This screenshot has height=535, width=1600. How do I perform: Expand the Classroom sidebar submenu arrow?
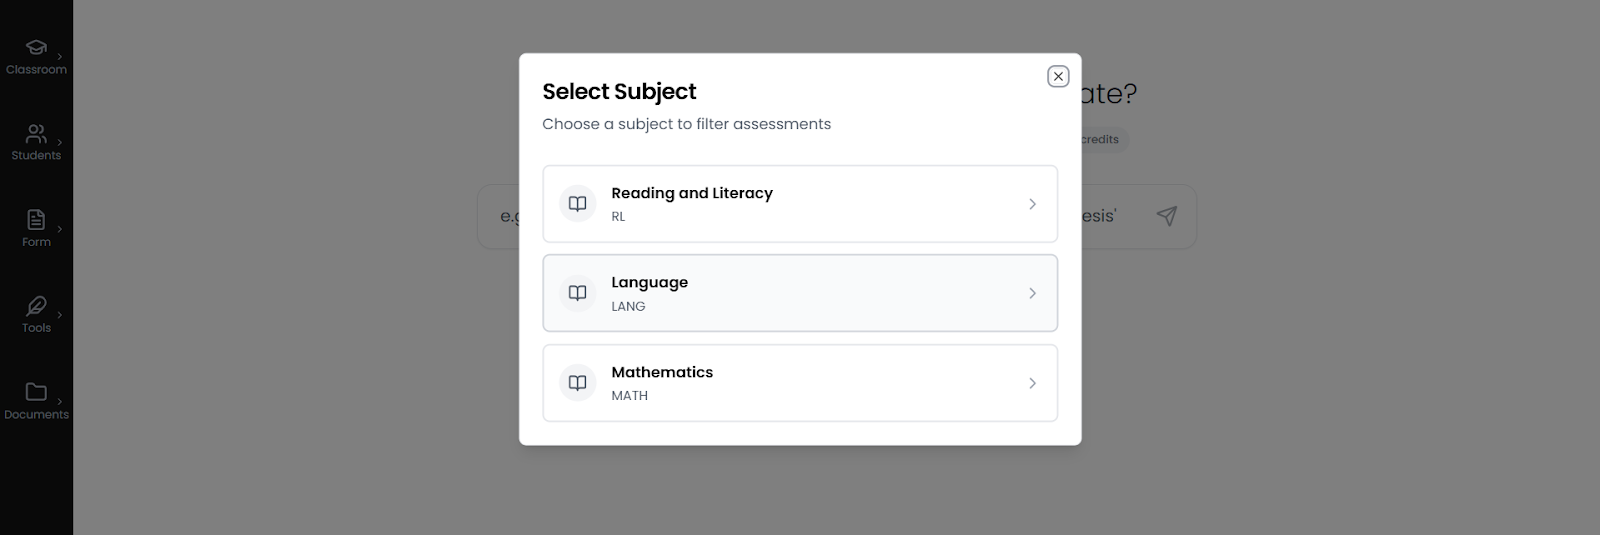60,57
